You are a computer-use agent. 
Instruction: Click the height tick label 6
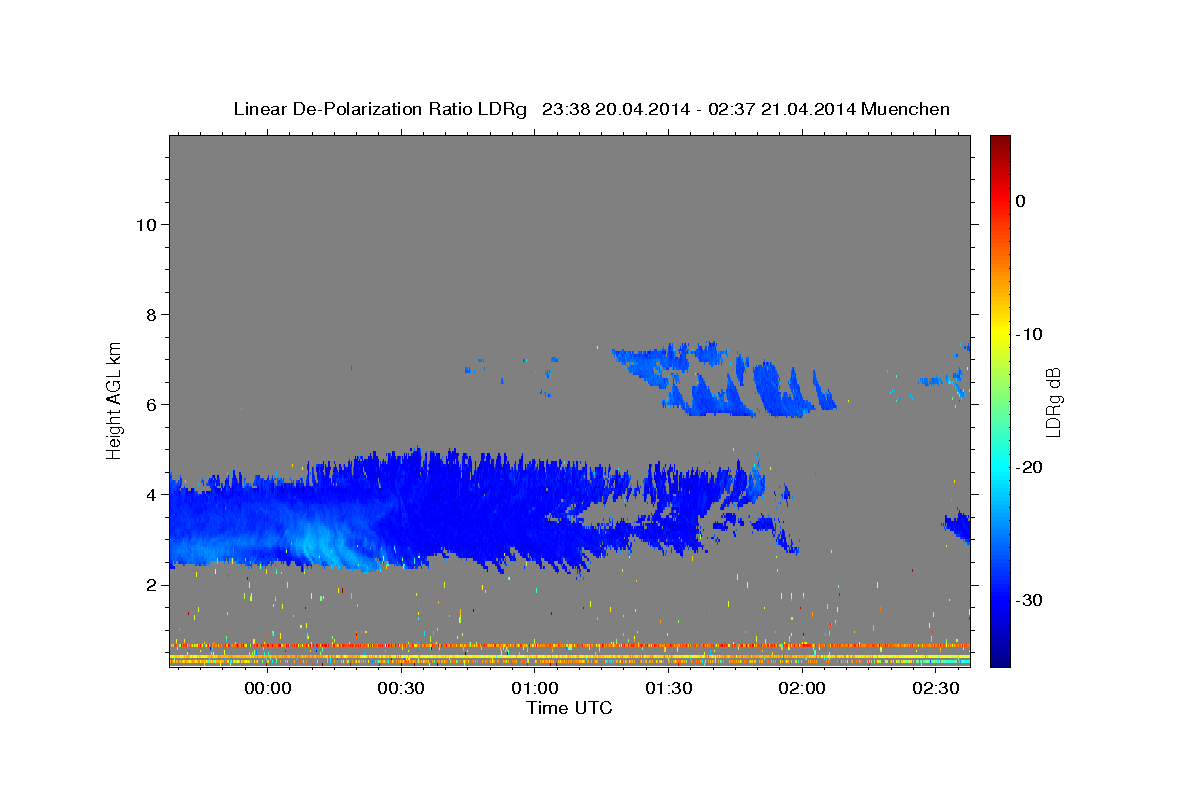coord(150,404)
